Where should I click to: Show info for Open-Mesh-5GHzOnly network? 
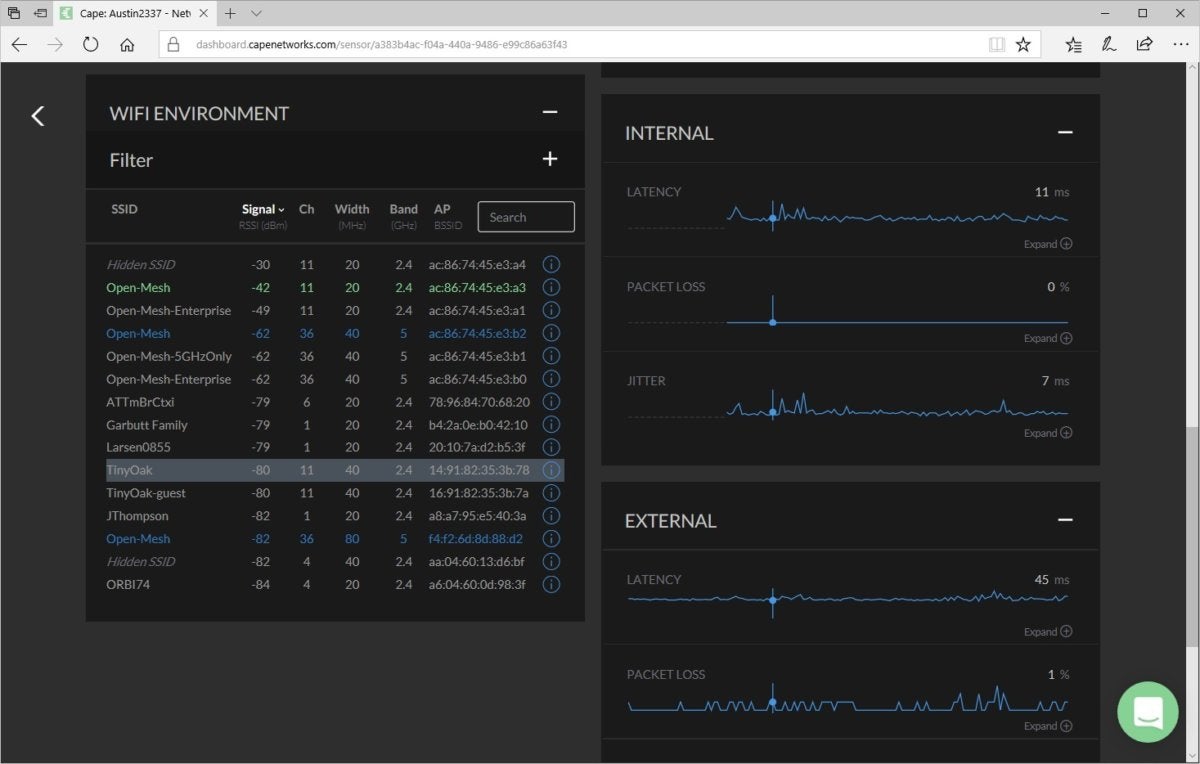551,356
